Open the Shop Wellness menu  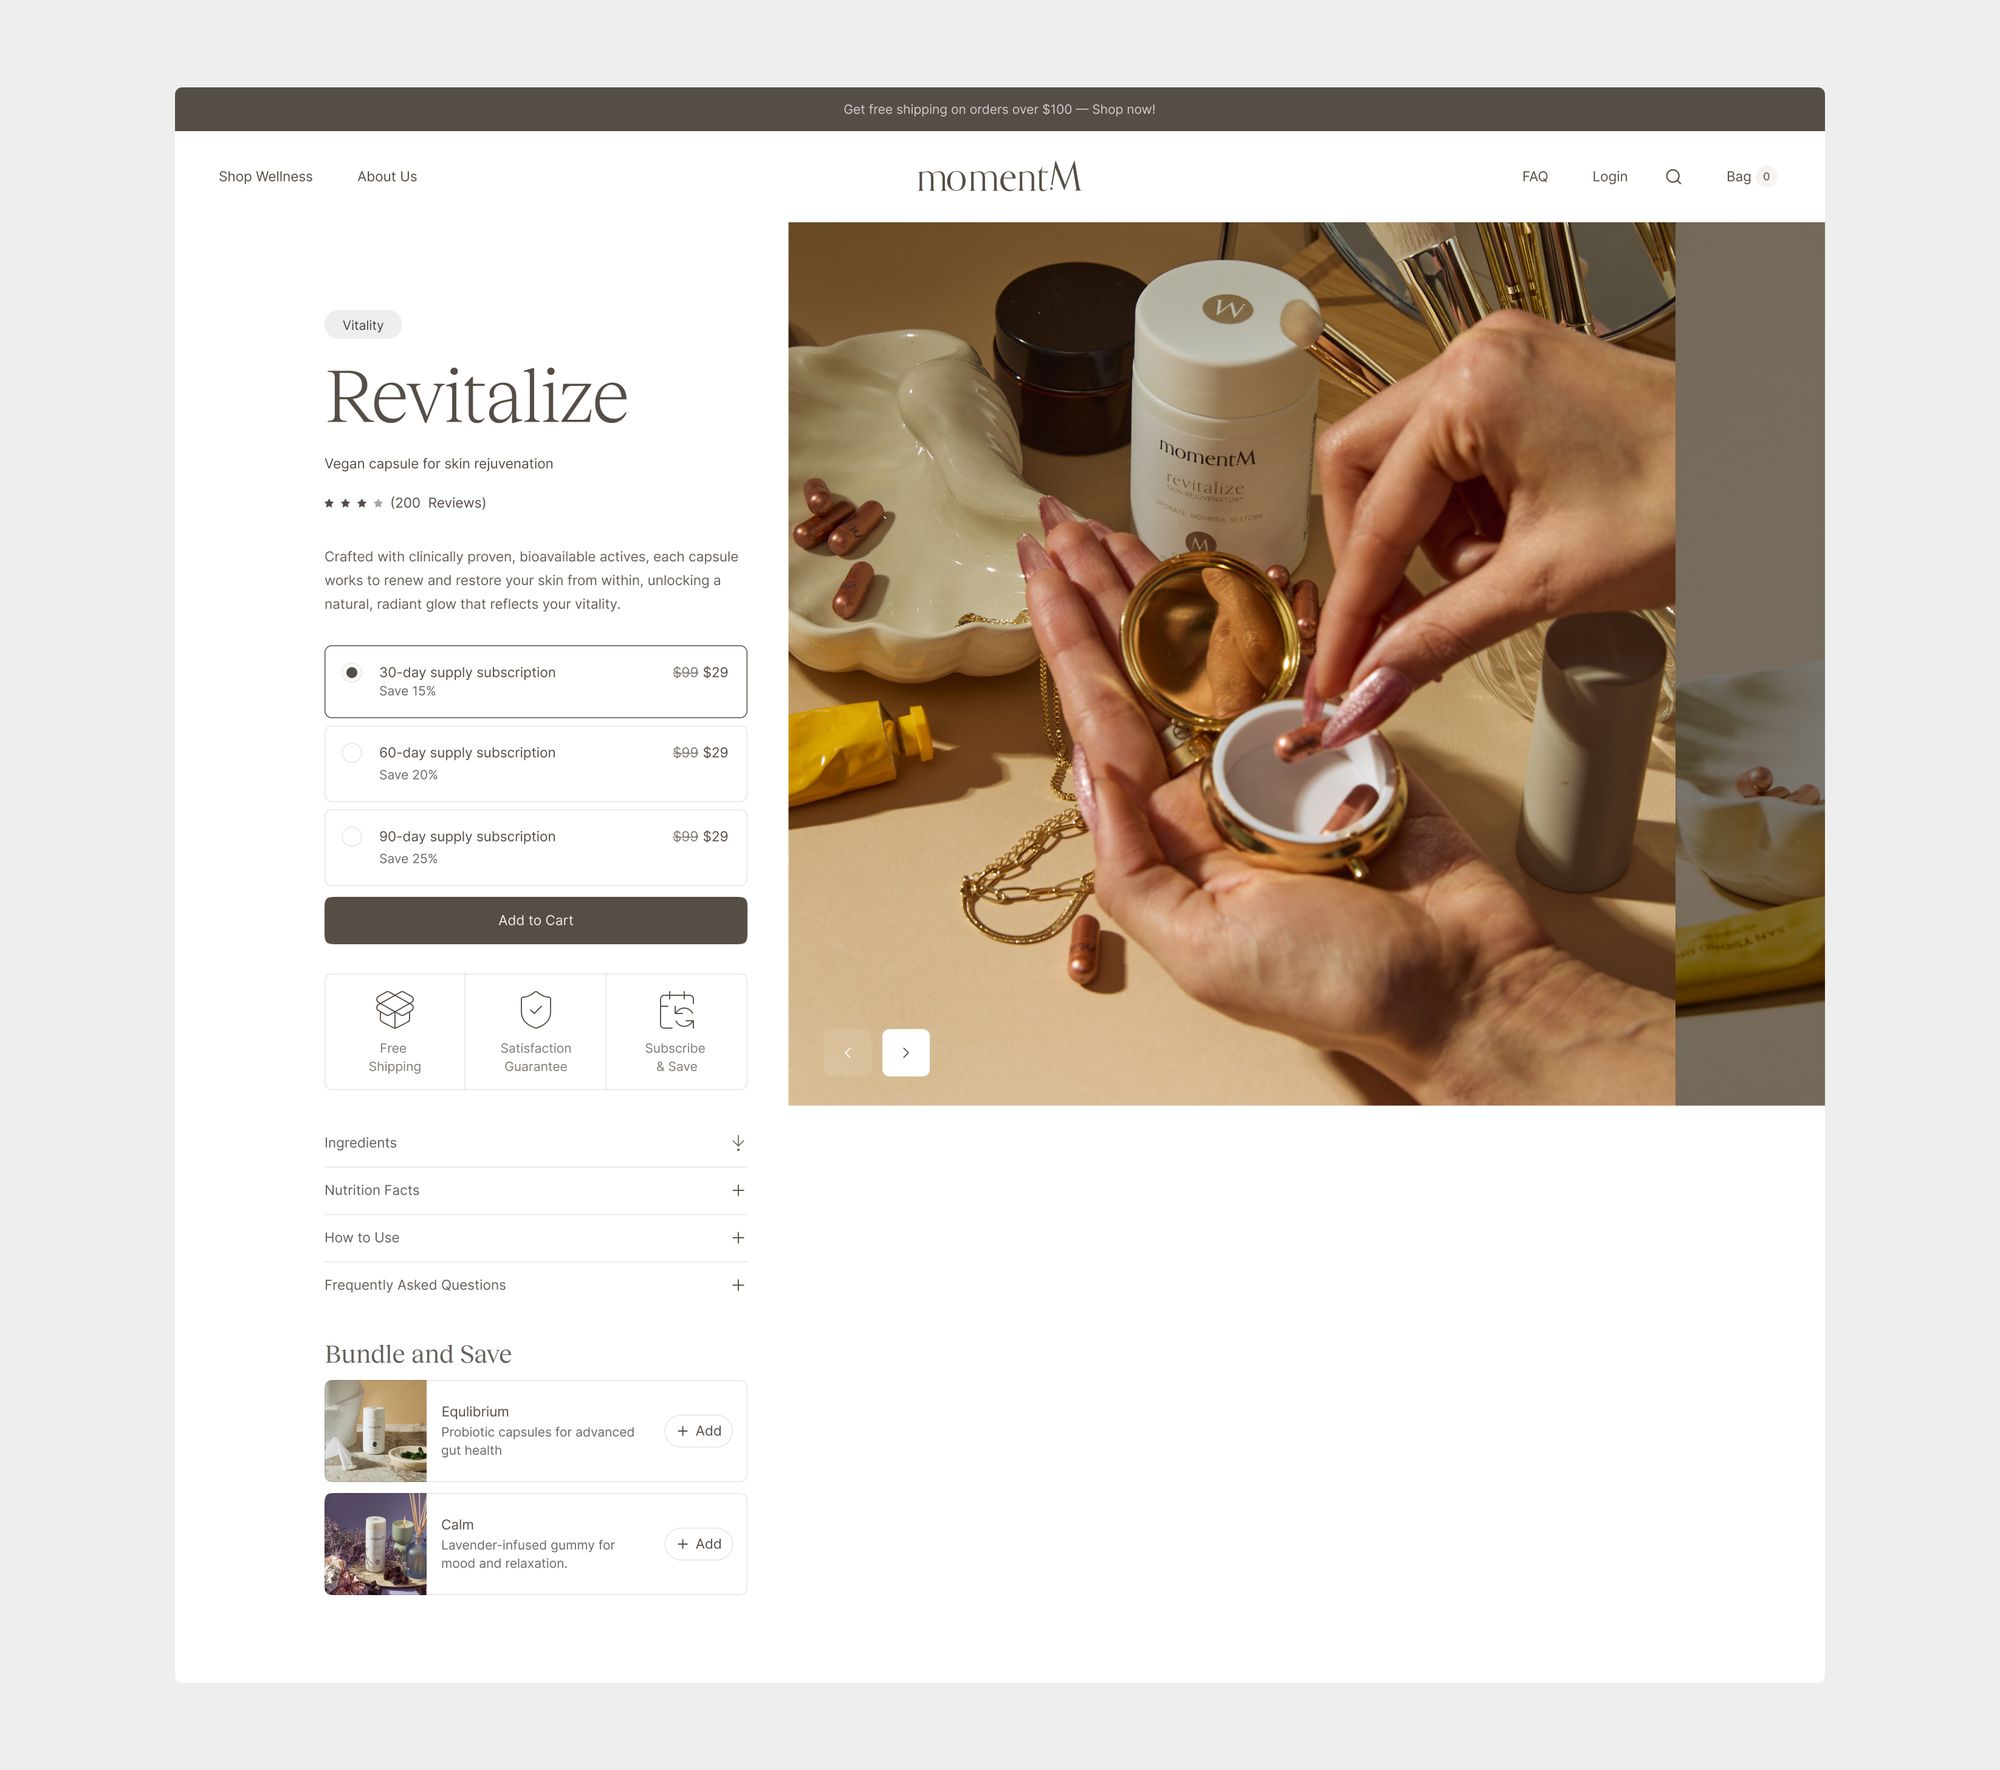tap(265, 177)
